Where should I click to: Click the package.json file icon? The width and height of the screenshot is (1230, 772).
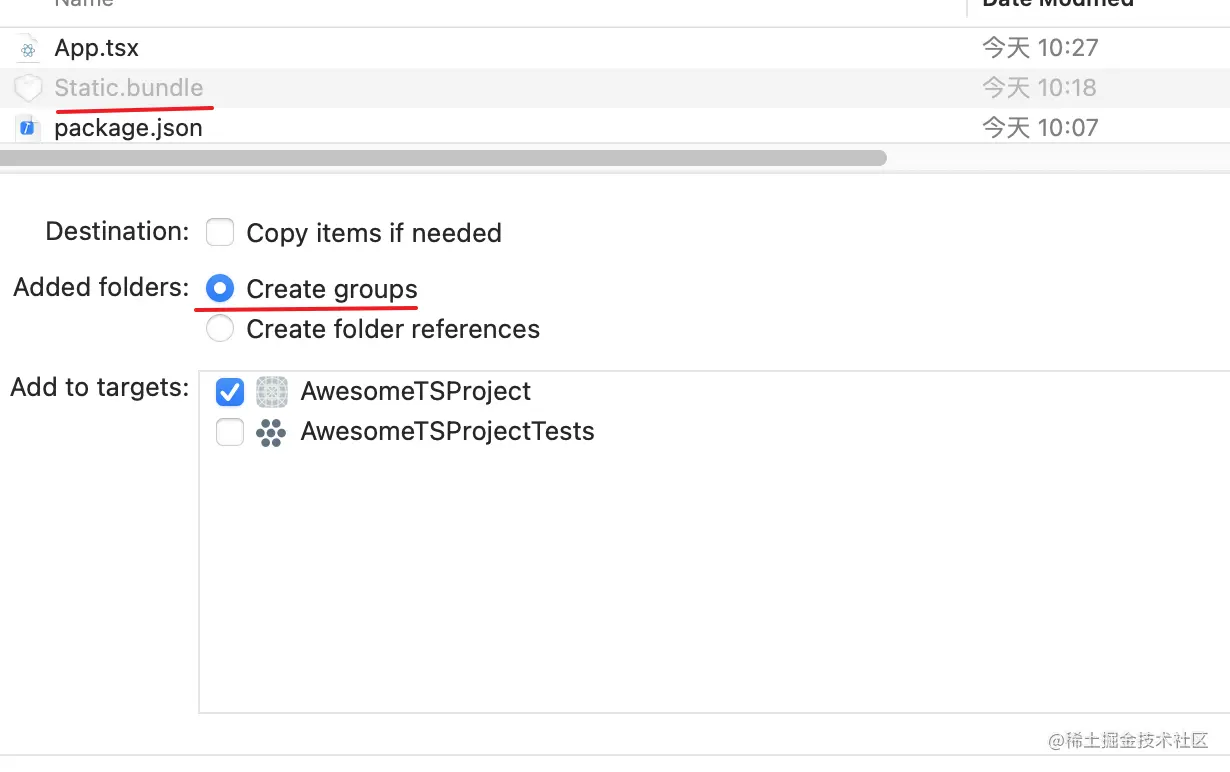28,128
